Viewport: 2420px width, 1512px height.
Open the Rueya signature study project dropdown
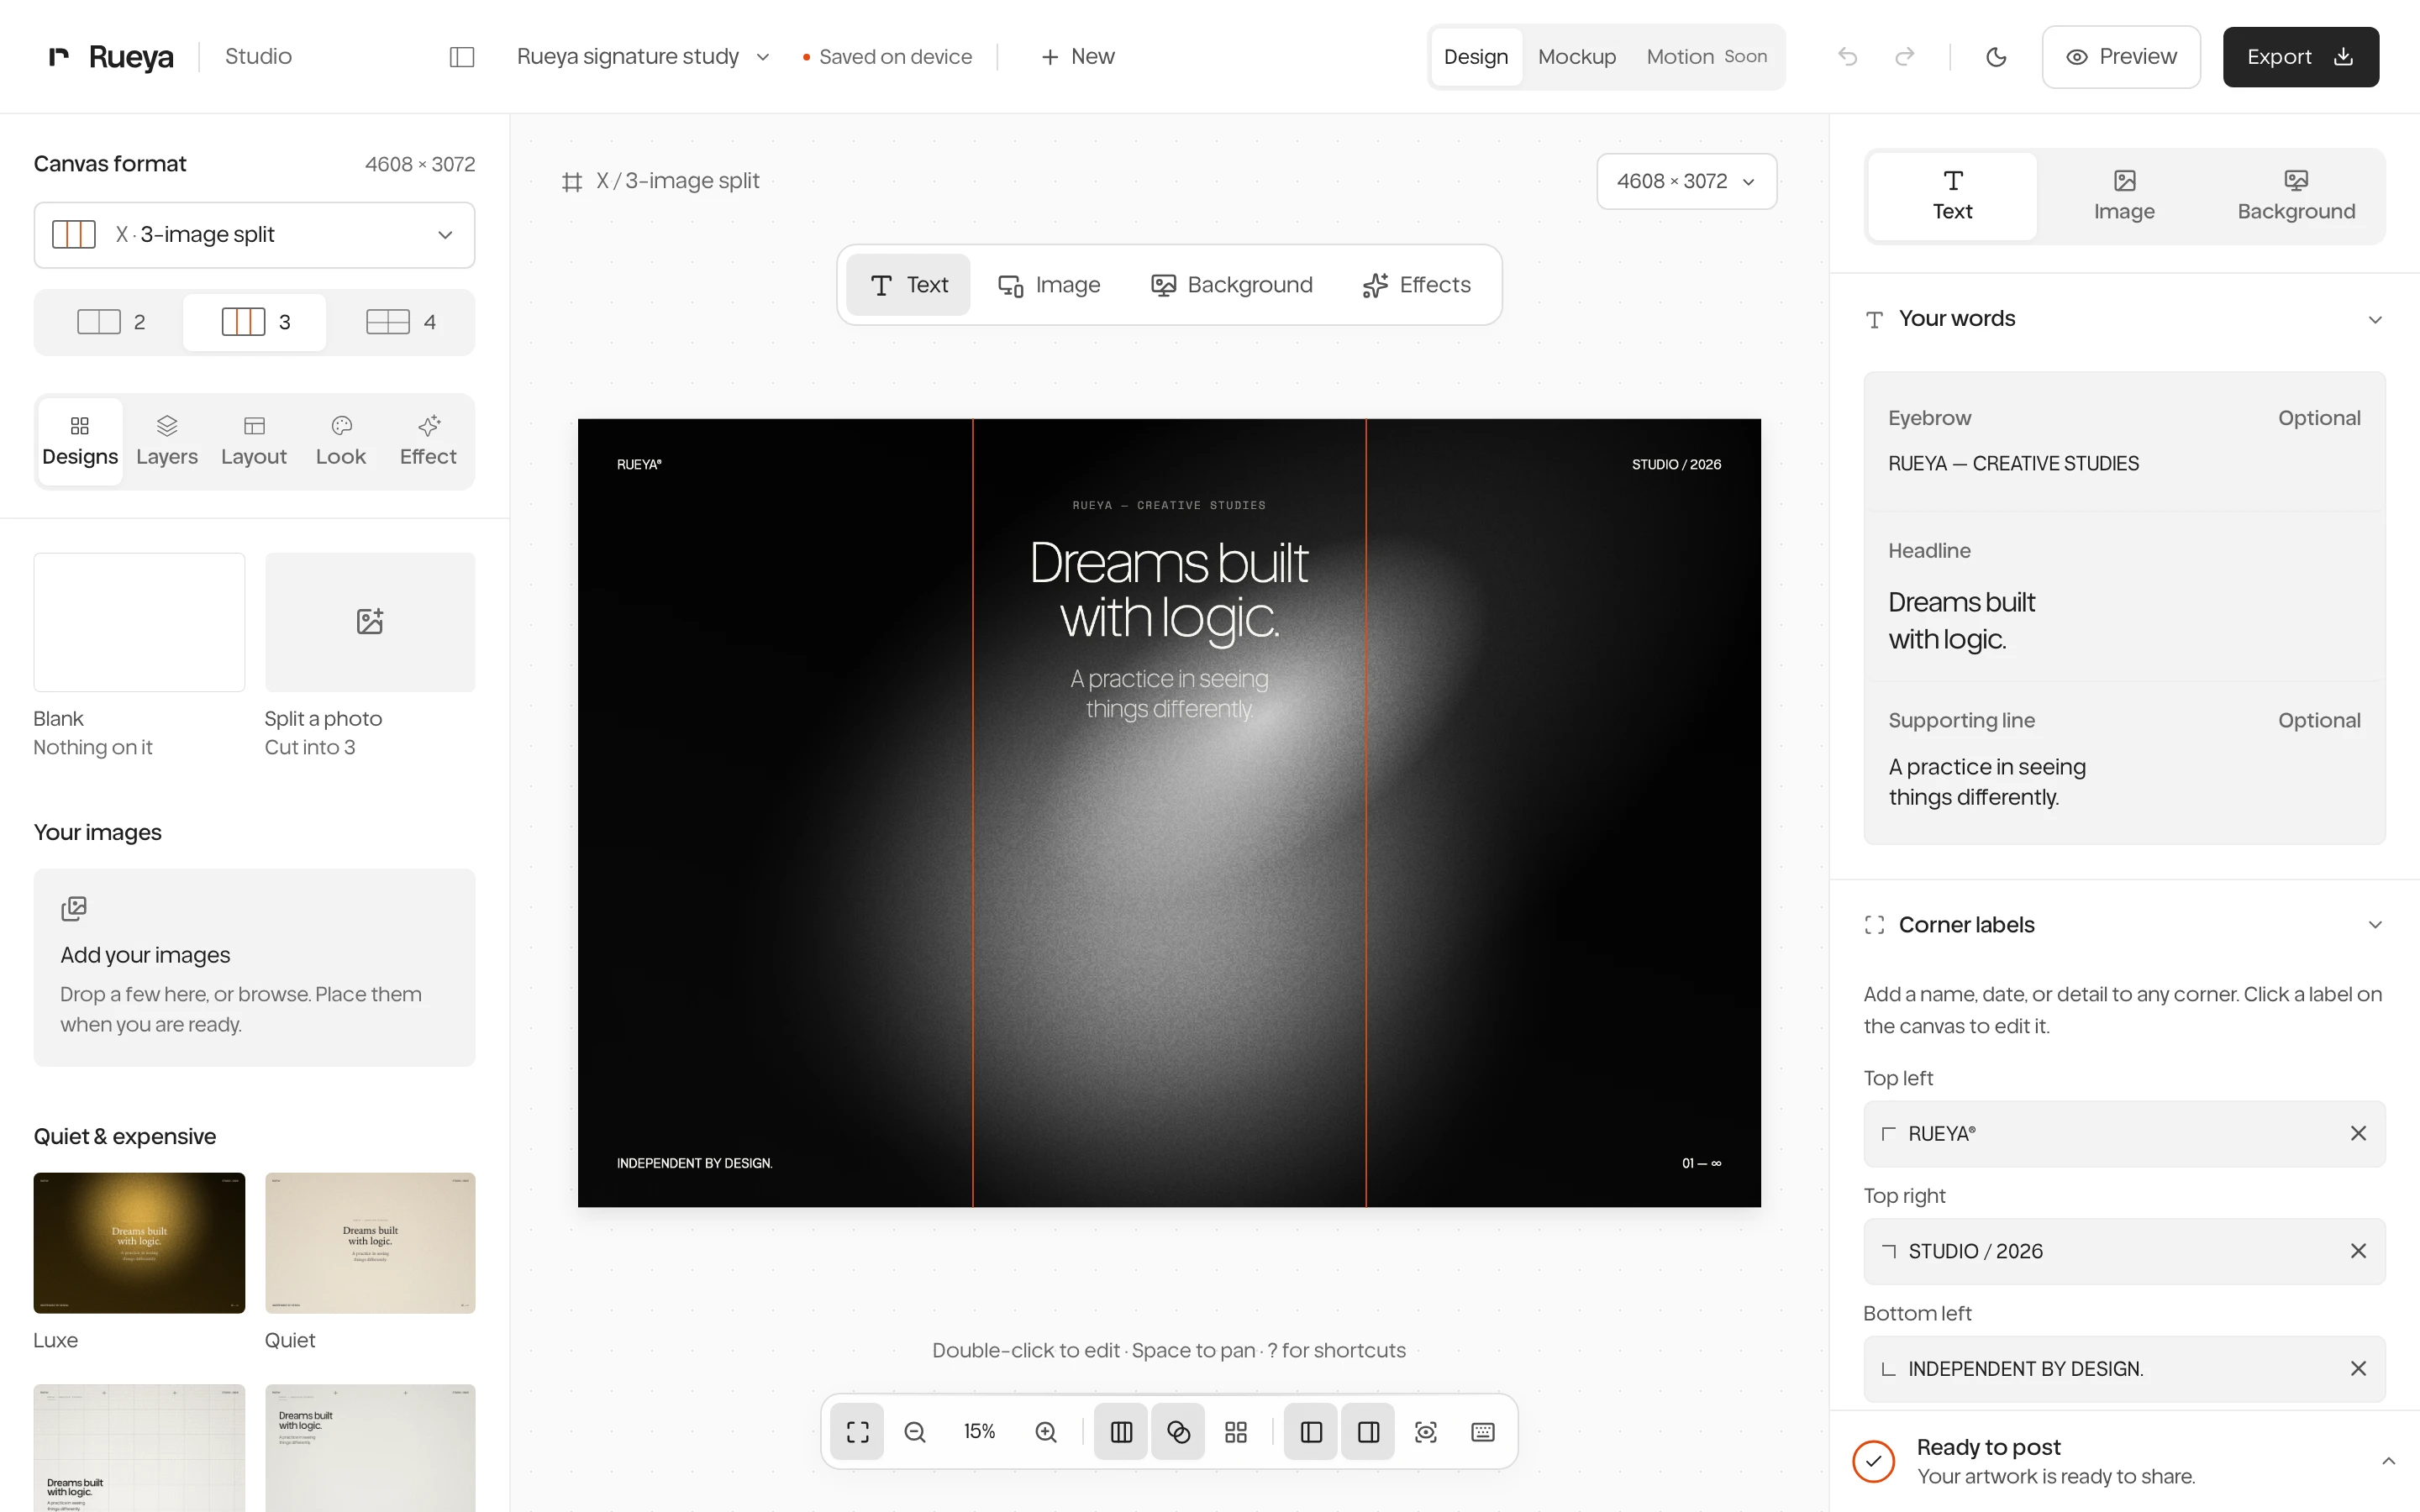pos(642,57)
